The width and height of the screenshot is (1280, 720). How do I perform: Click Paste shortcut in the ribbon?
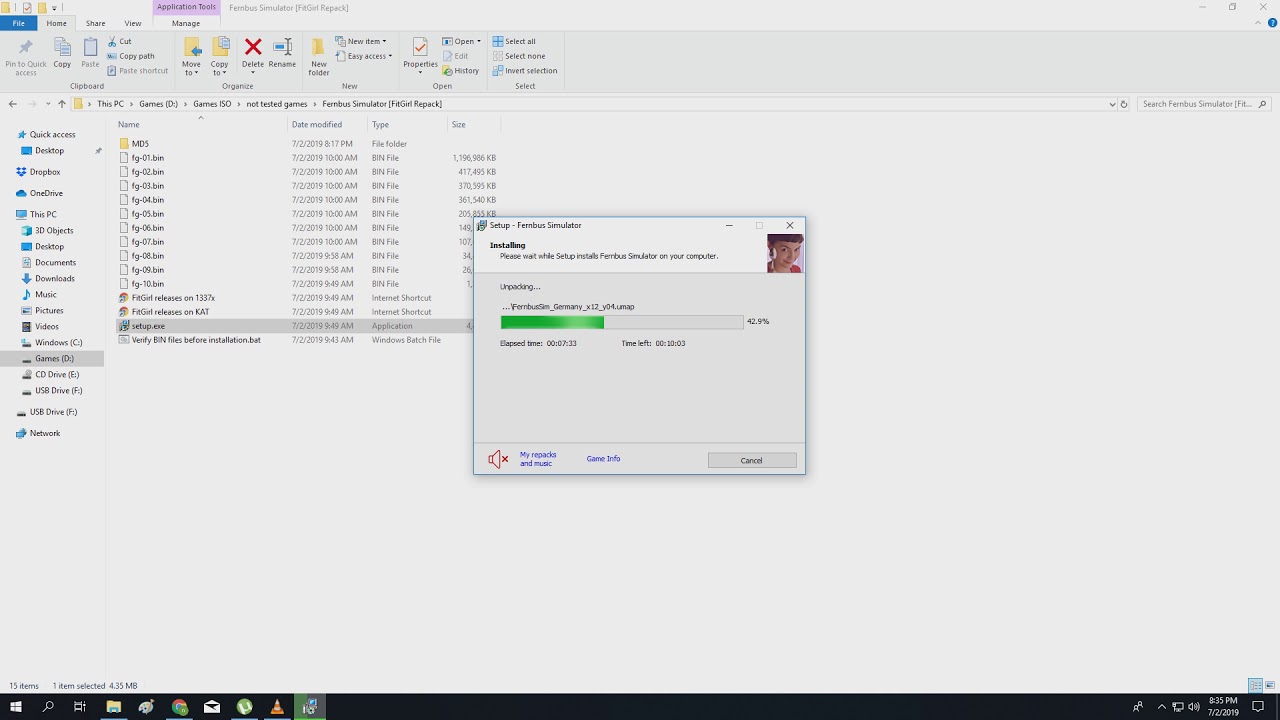[137, 71]
